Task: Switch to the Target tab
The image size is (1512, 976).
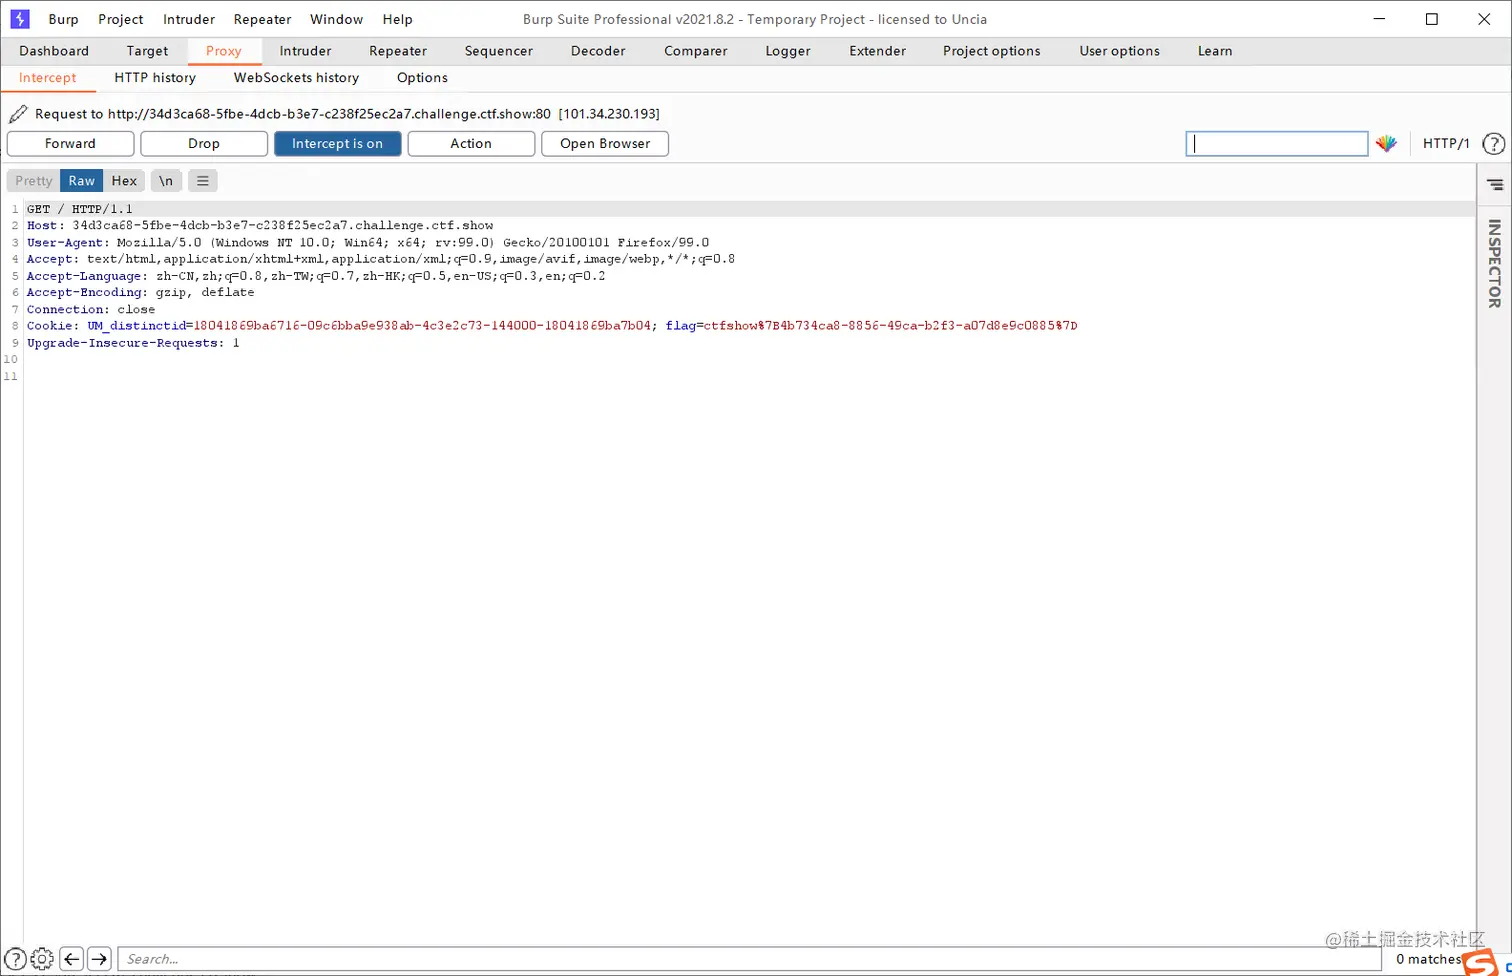Action: pyautogui.click(x=147, y=51)
